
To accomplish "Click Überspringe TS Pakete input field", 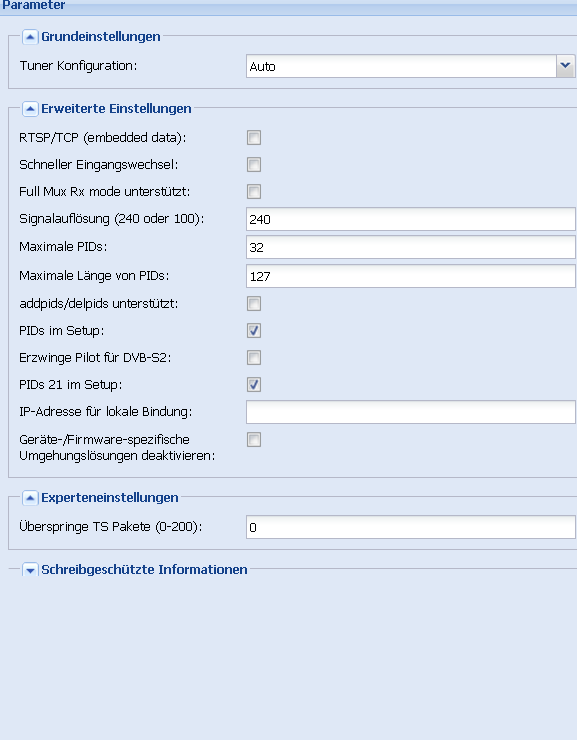I will (410, 527).
